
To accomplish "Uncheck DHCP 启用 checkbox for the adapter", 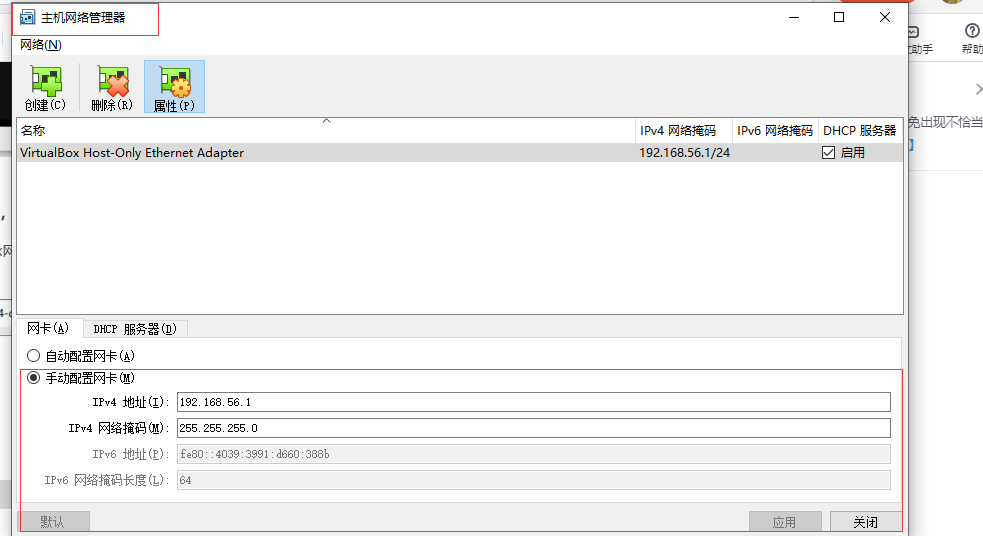I will [x=828, y=153].
